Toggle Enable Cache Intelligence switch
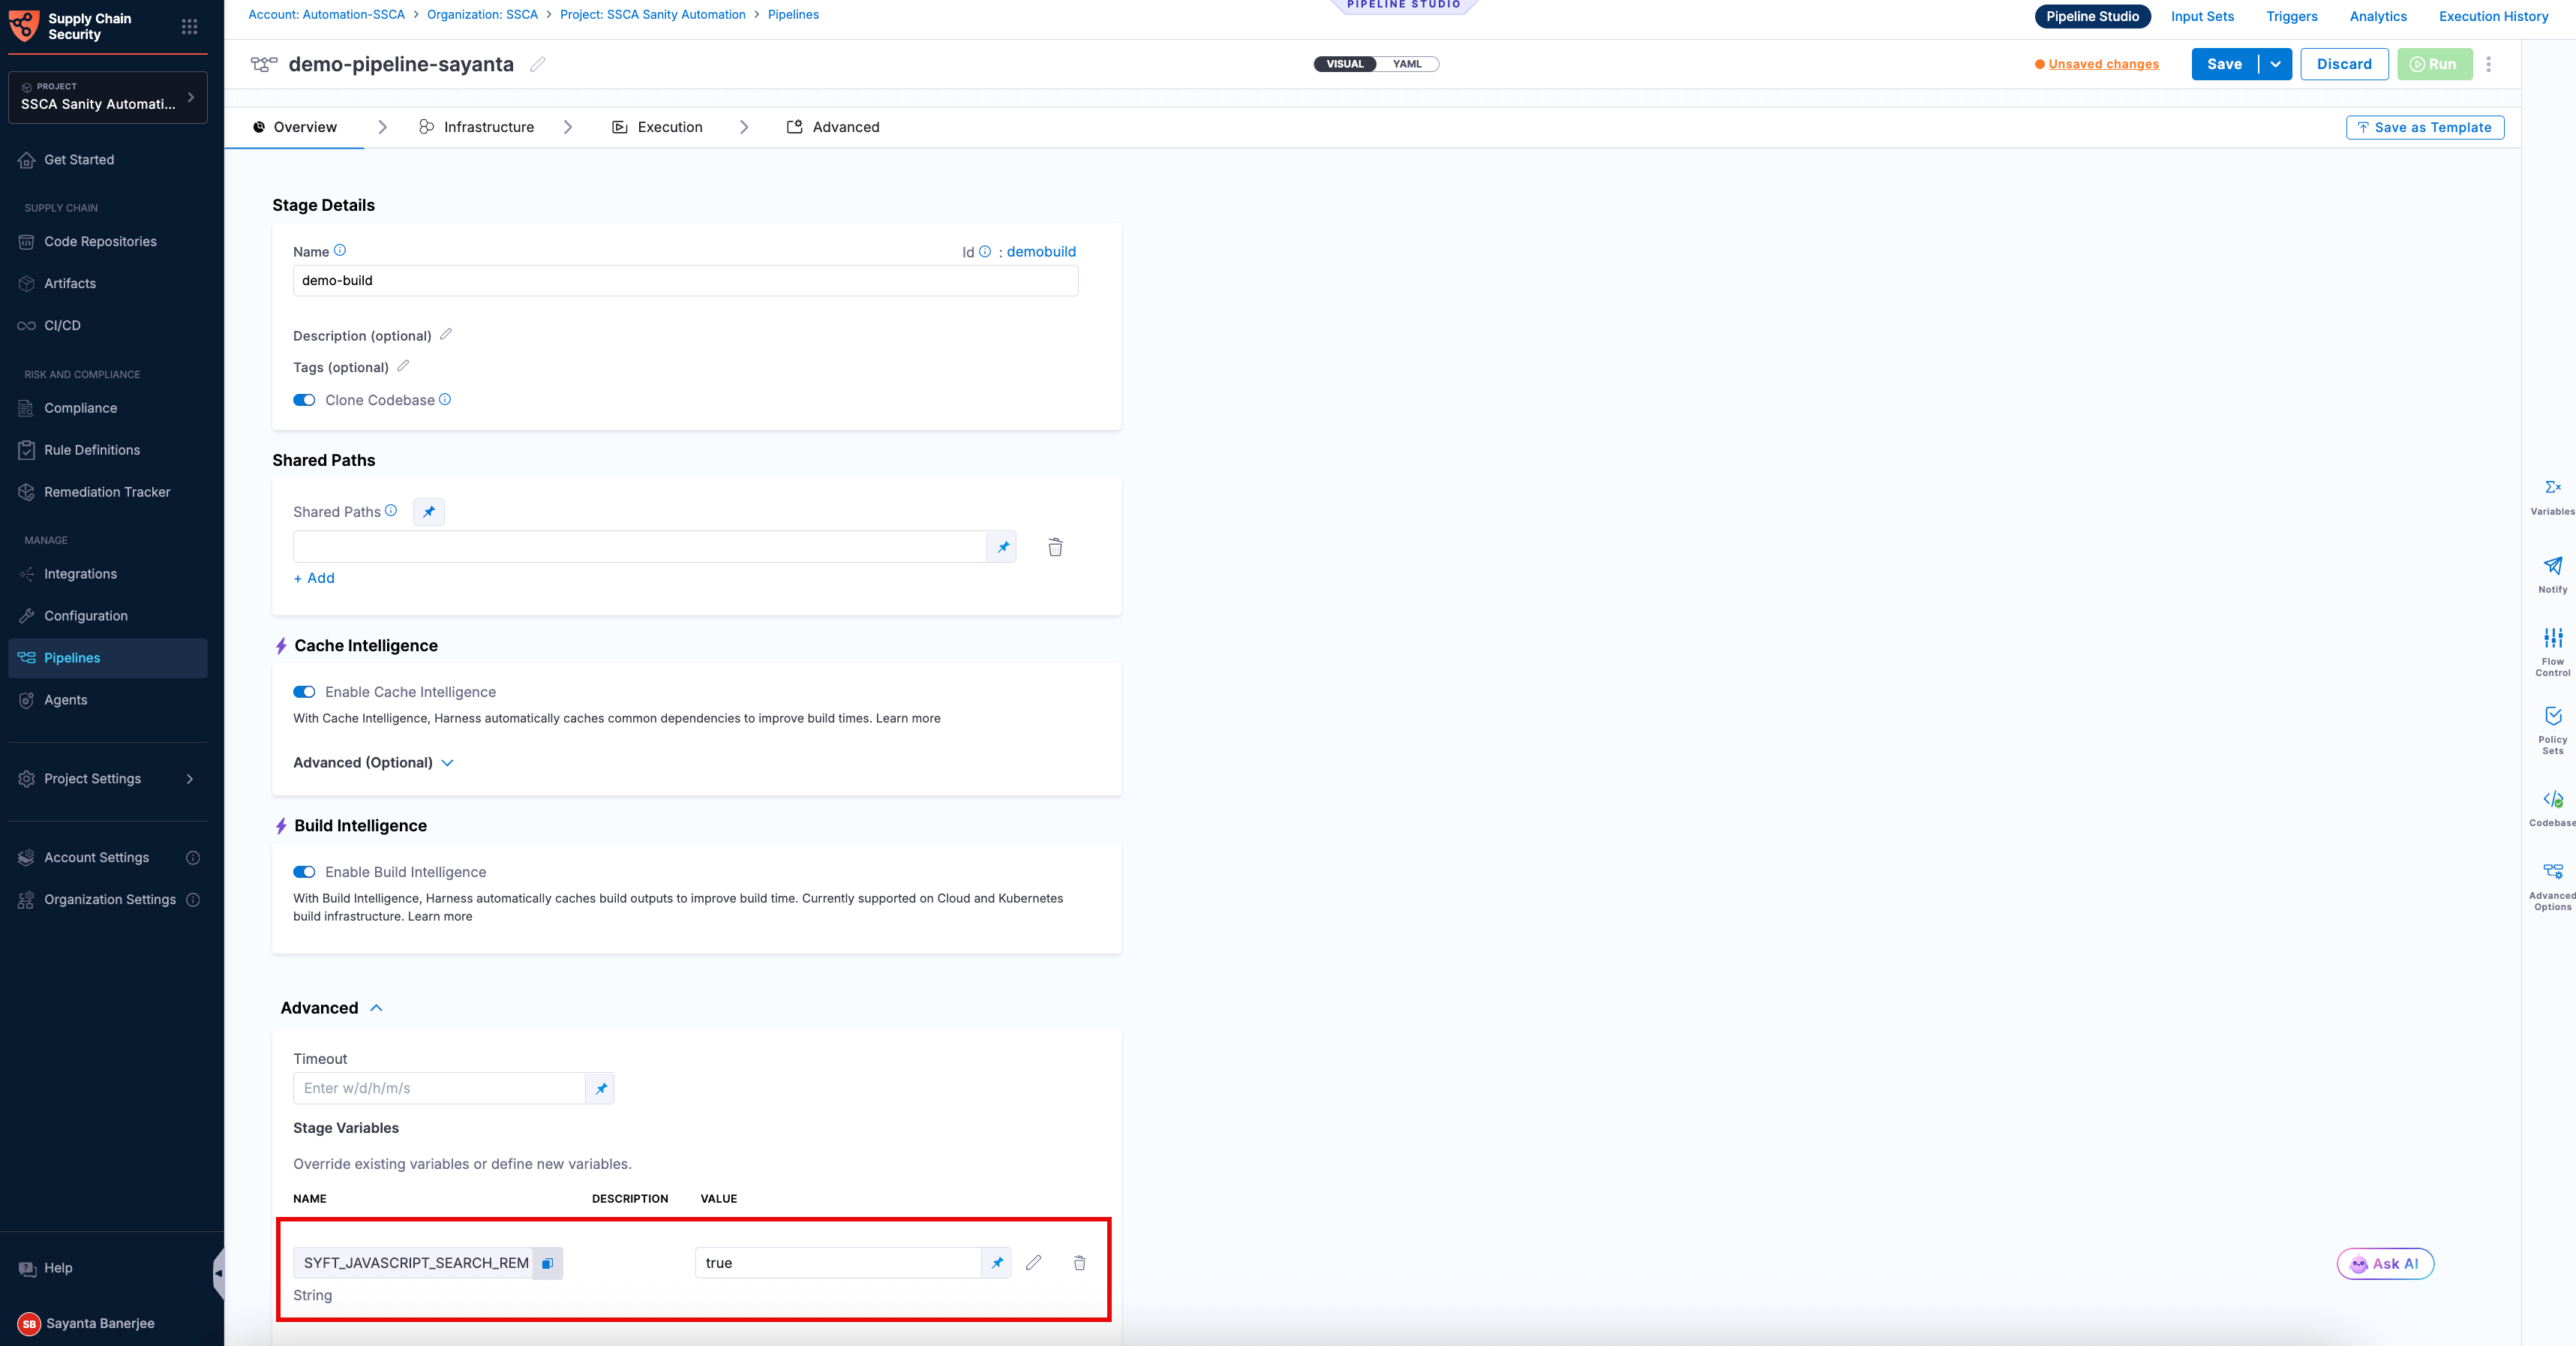The width and height of the screenshot is (2576, 1346). [304, 692]
